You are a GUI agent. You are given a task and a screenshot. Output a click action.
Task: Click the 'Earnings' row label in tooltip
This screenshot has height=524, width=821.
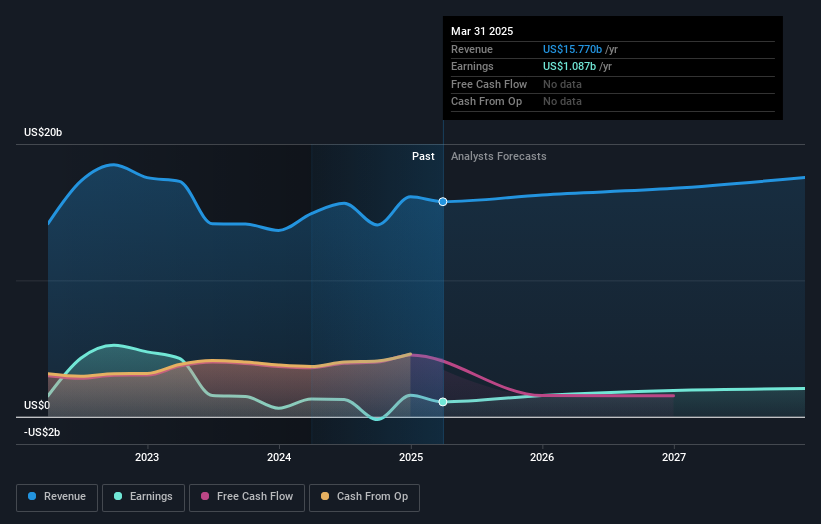click(472, 66)
